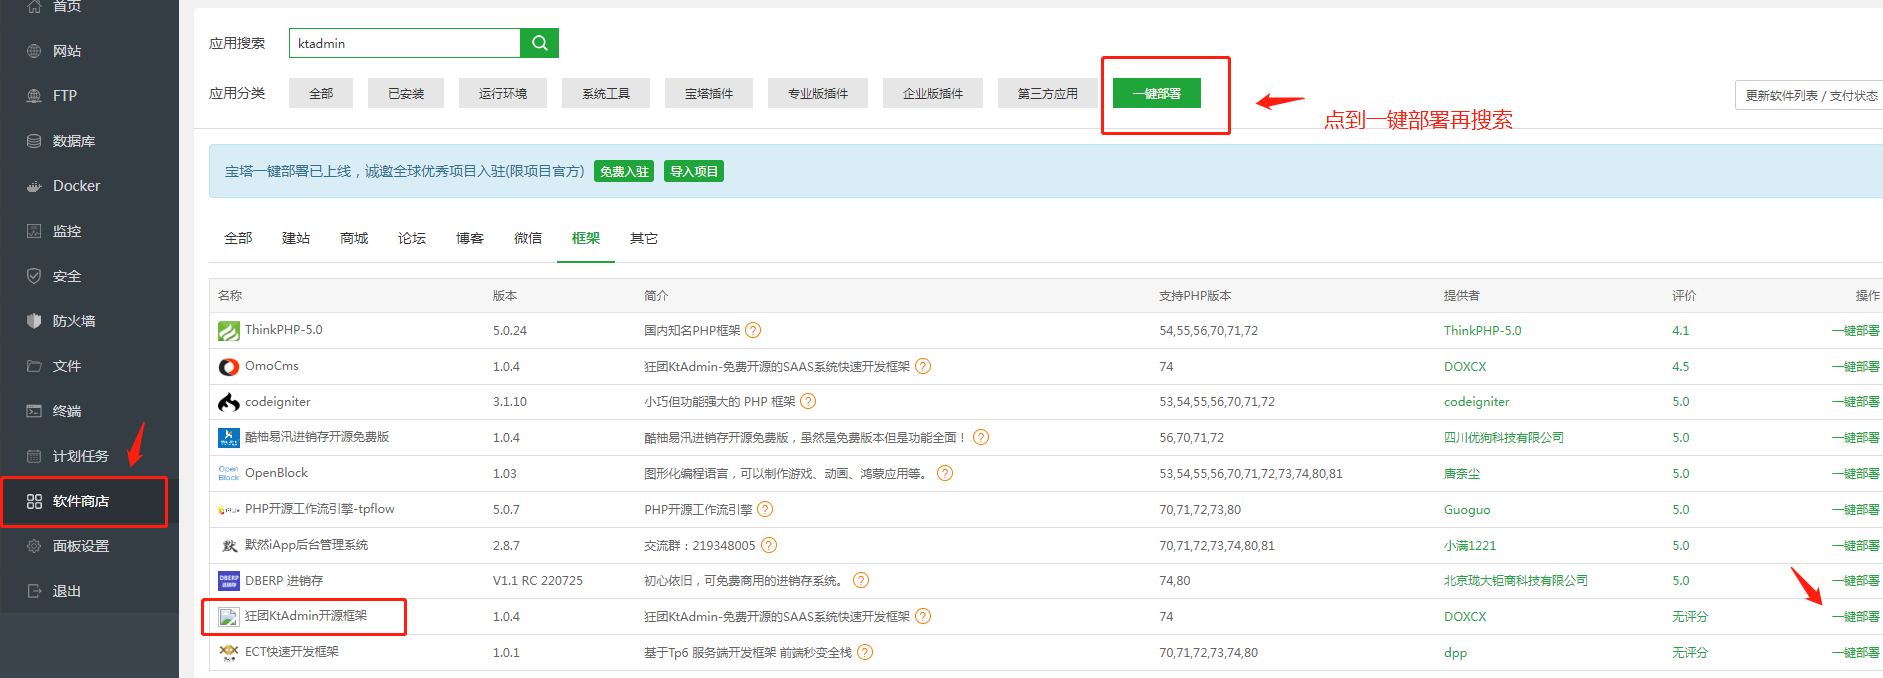Screen dimensions: 1883x678
Task: Switch to the 微信 tab
Action: 528,238
